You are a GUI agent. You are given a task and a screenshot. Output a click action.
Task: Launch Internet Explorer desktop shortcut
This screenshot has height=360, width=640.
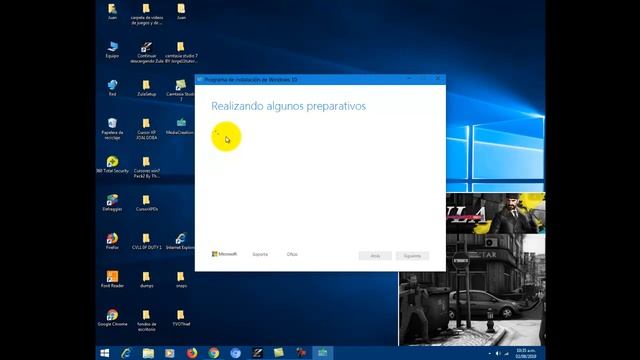pyautogui.click(x=180, y=241)
